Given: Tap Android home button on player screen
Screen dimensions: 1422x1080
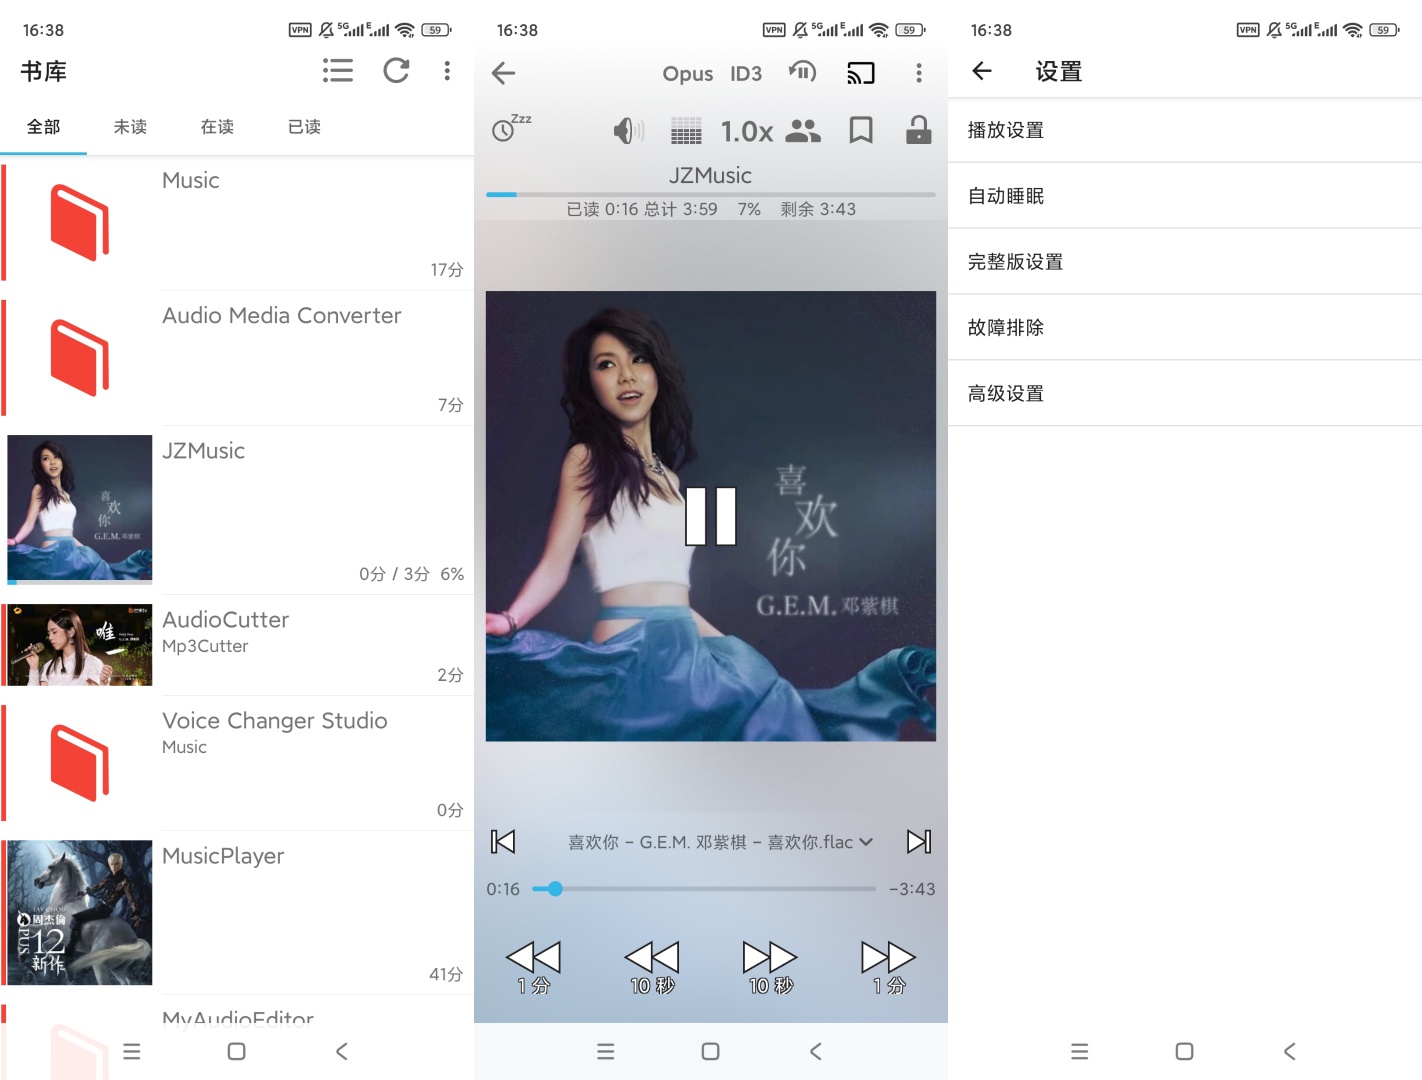Looking at the screenshot, I should click(711, 1051).
